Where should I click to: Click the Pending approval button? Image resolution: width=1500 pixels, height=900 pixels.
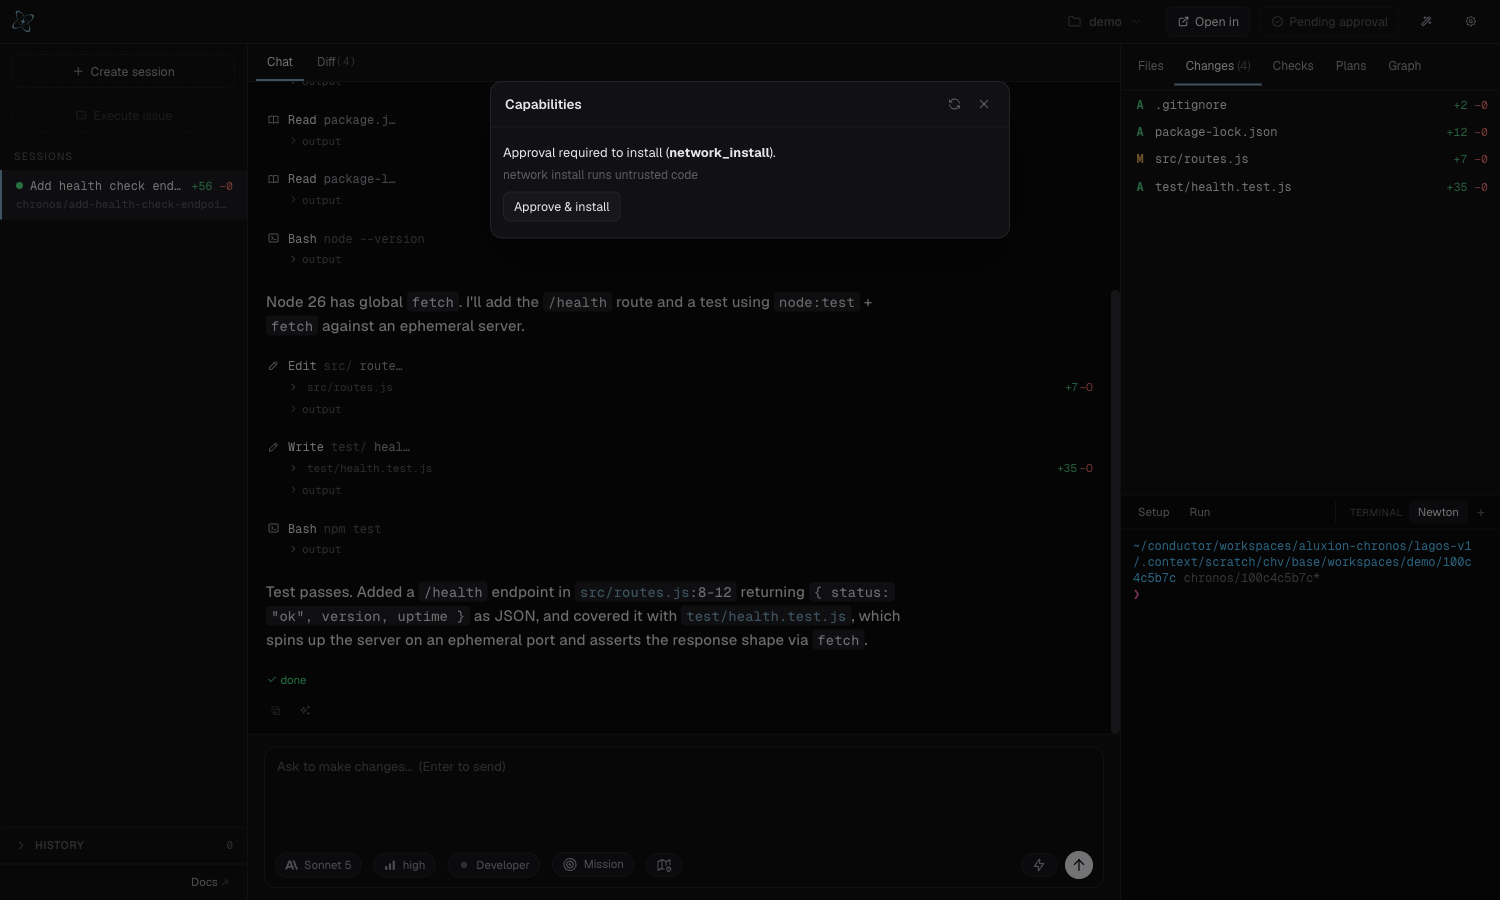[1330, 21]
